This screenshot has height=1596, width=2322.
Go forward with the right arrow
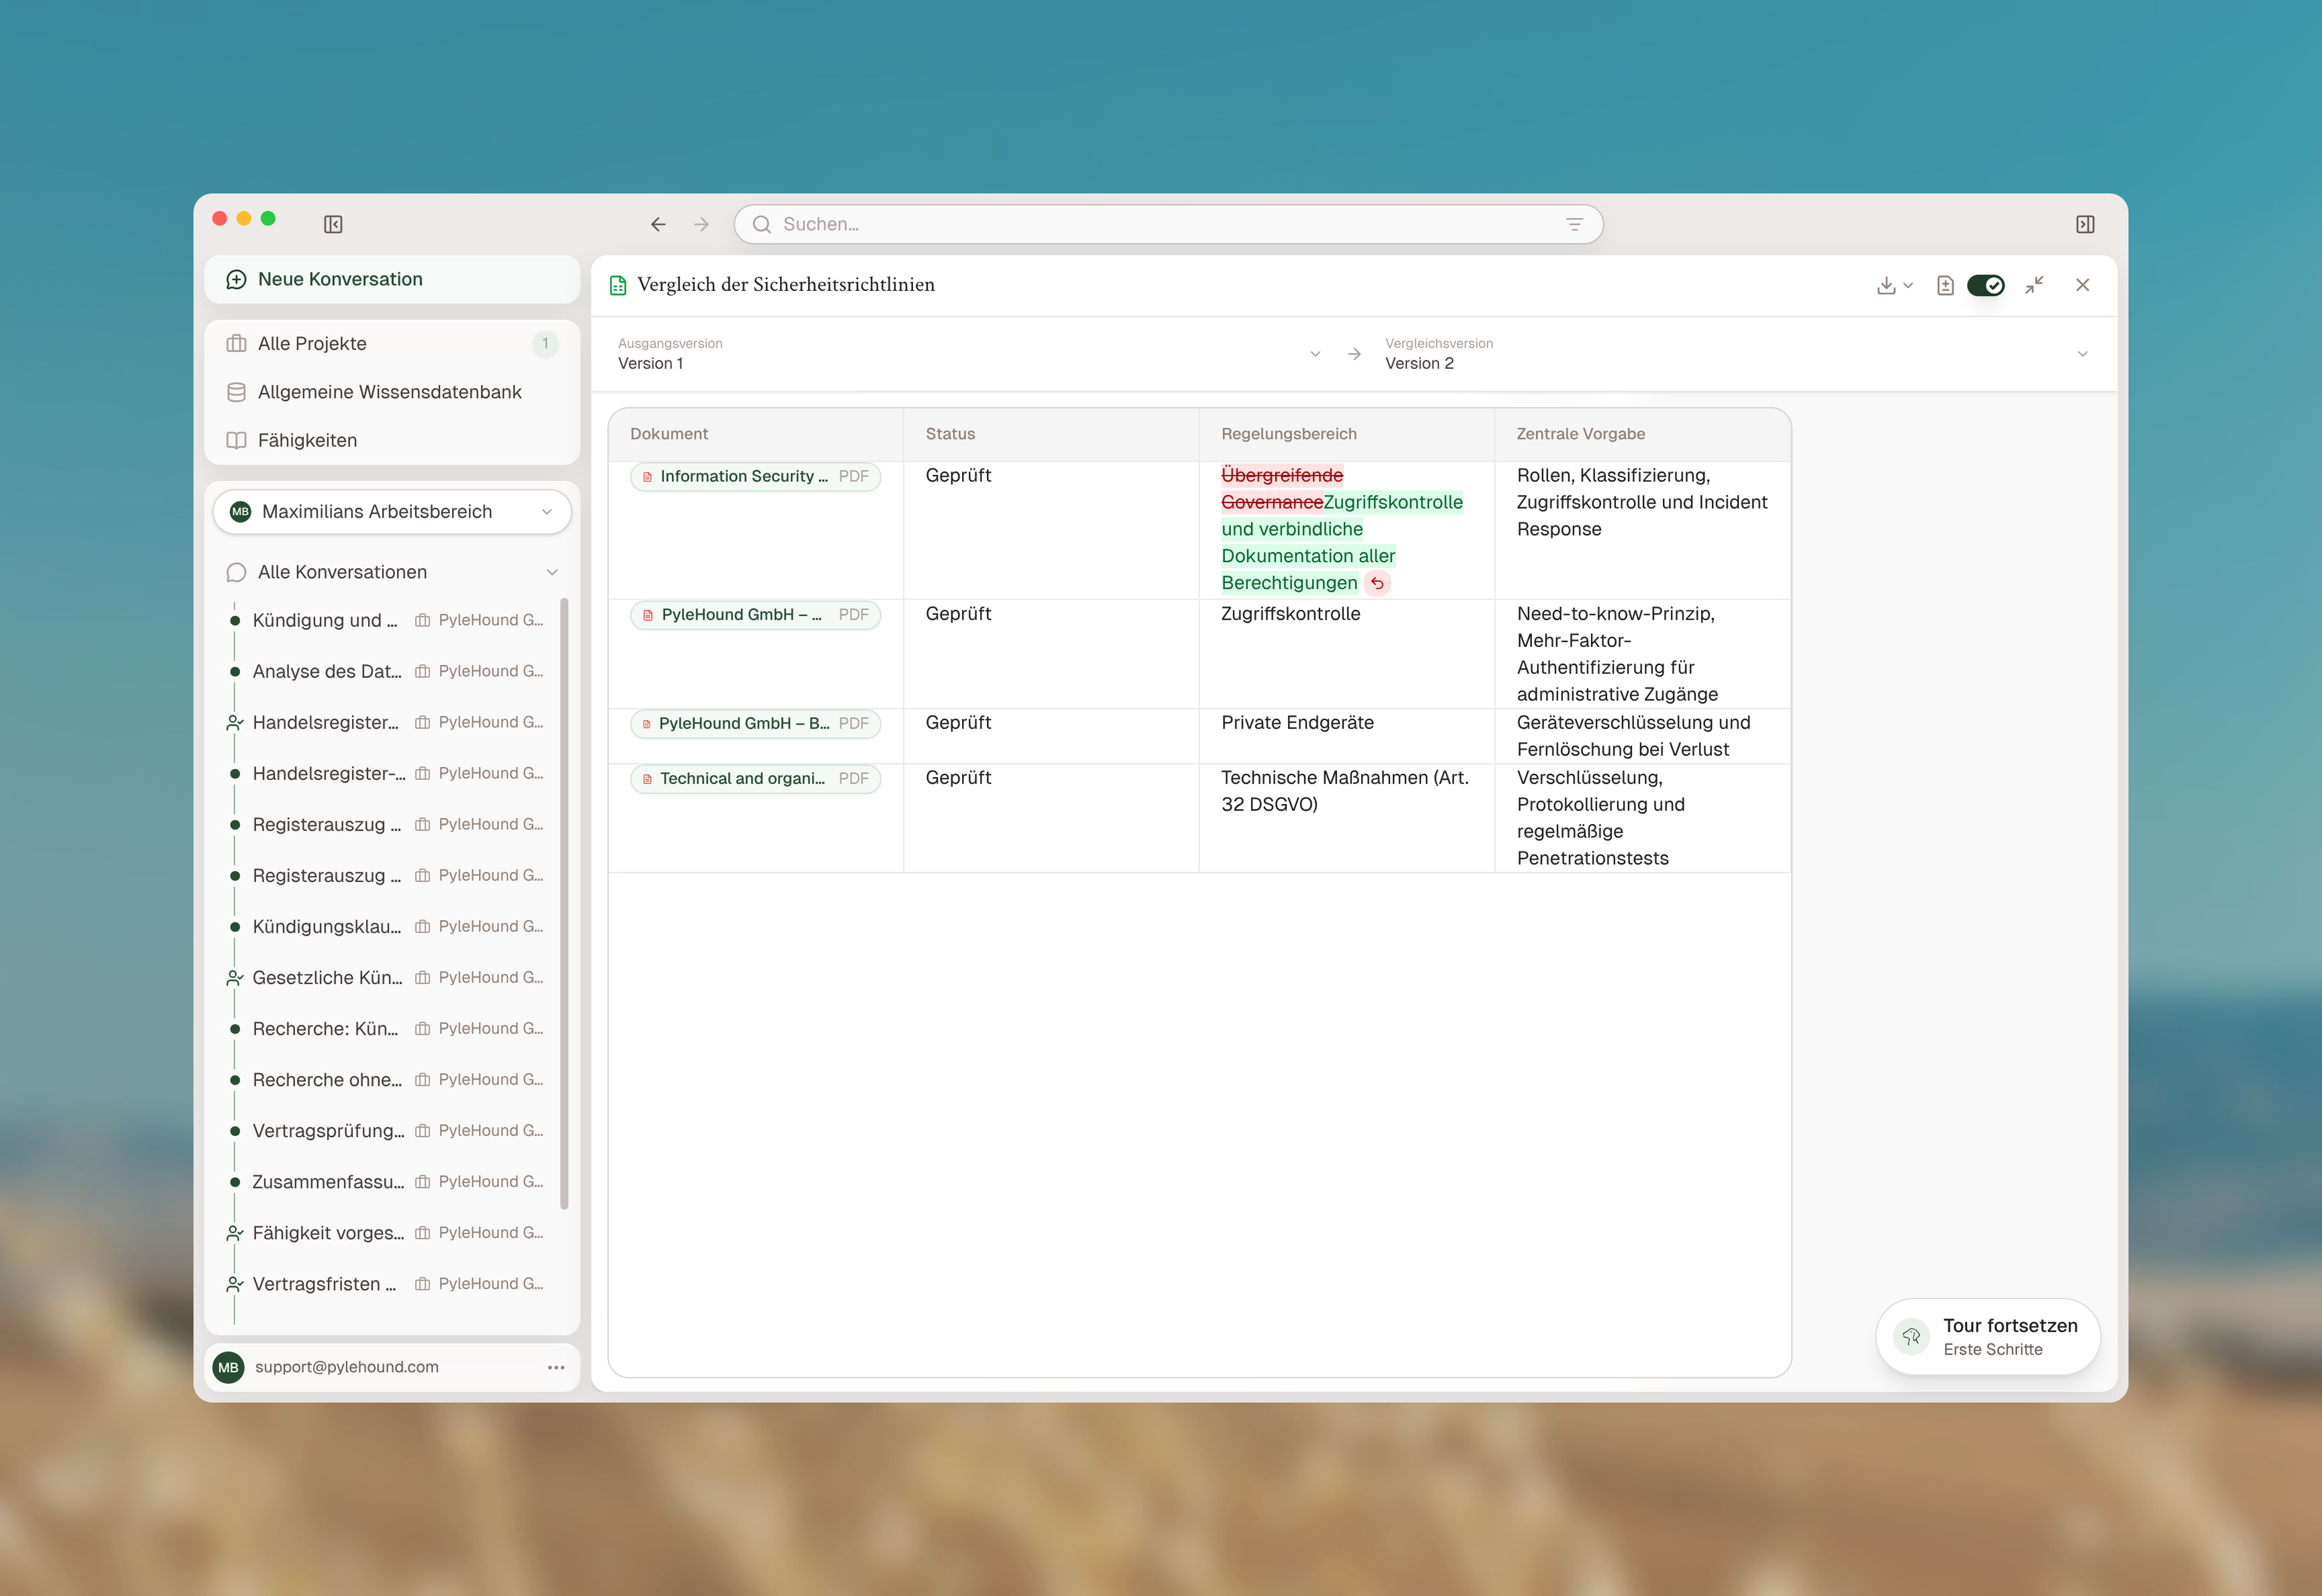click(x=702, y=224)
